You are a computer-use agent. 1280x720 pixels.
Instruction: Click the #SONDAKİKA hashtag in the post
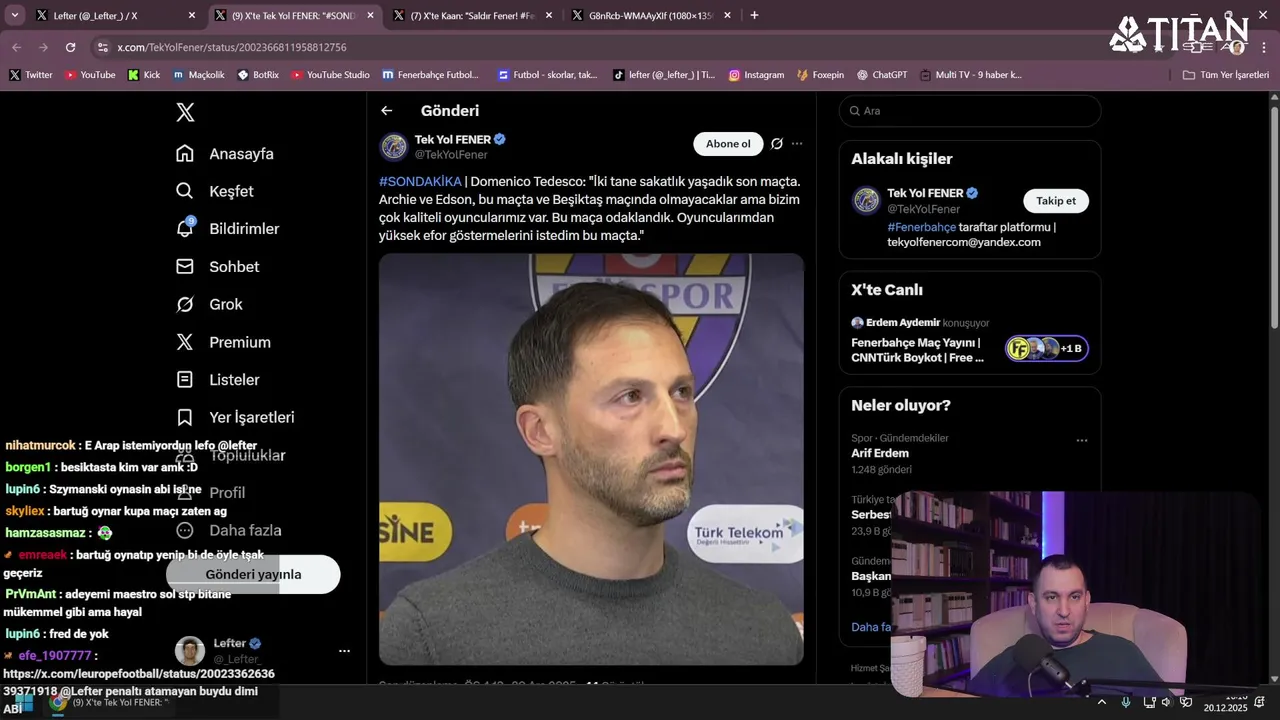(x=420, y=181)
